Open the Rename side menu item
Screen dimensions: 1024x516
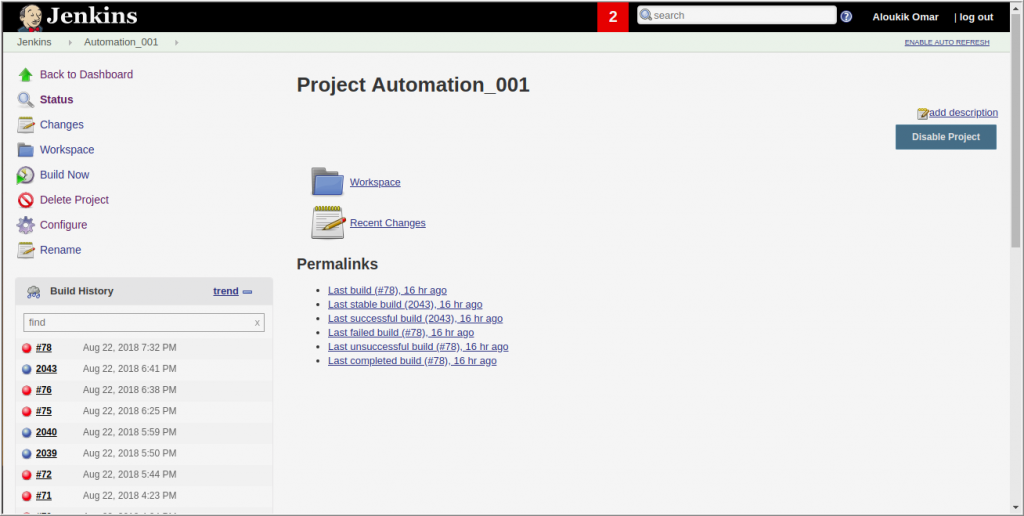(60, 250)
